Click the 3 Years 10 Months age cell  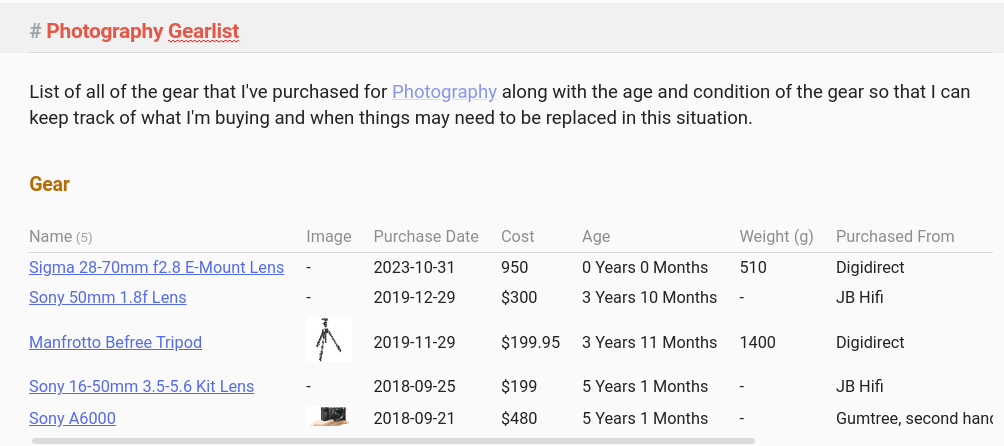coord(649,298)
